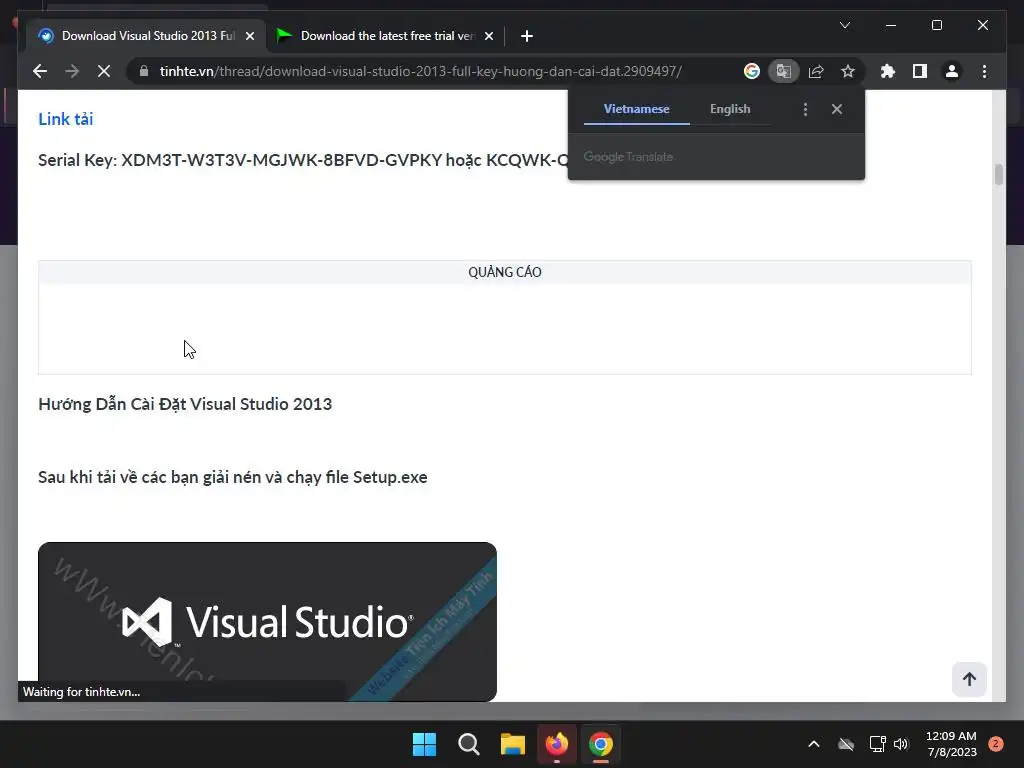Open a new tab
The width and height of the screenshot is (1024, 768).
tap(527, 36)
